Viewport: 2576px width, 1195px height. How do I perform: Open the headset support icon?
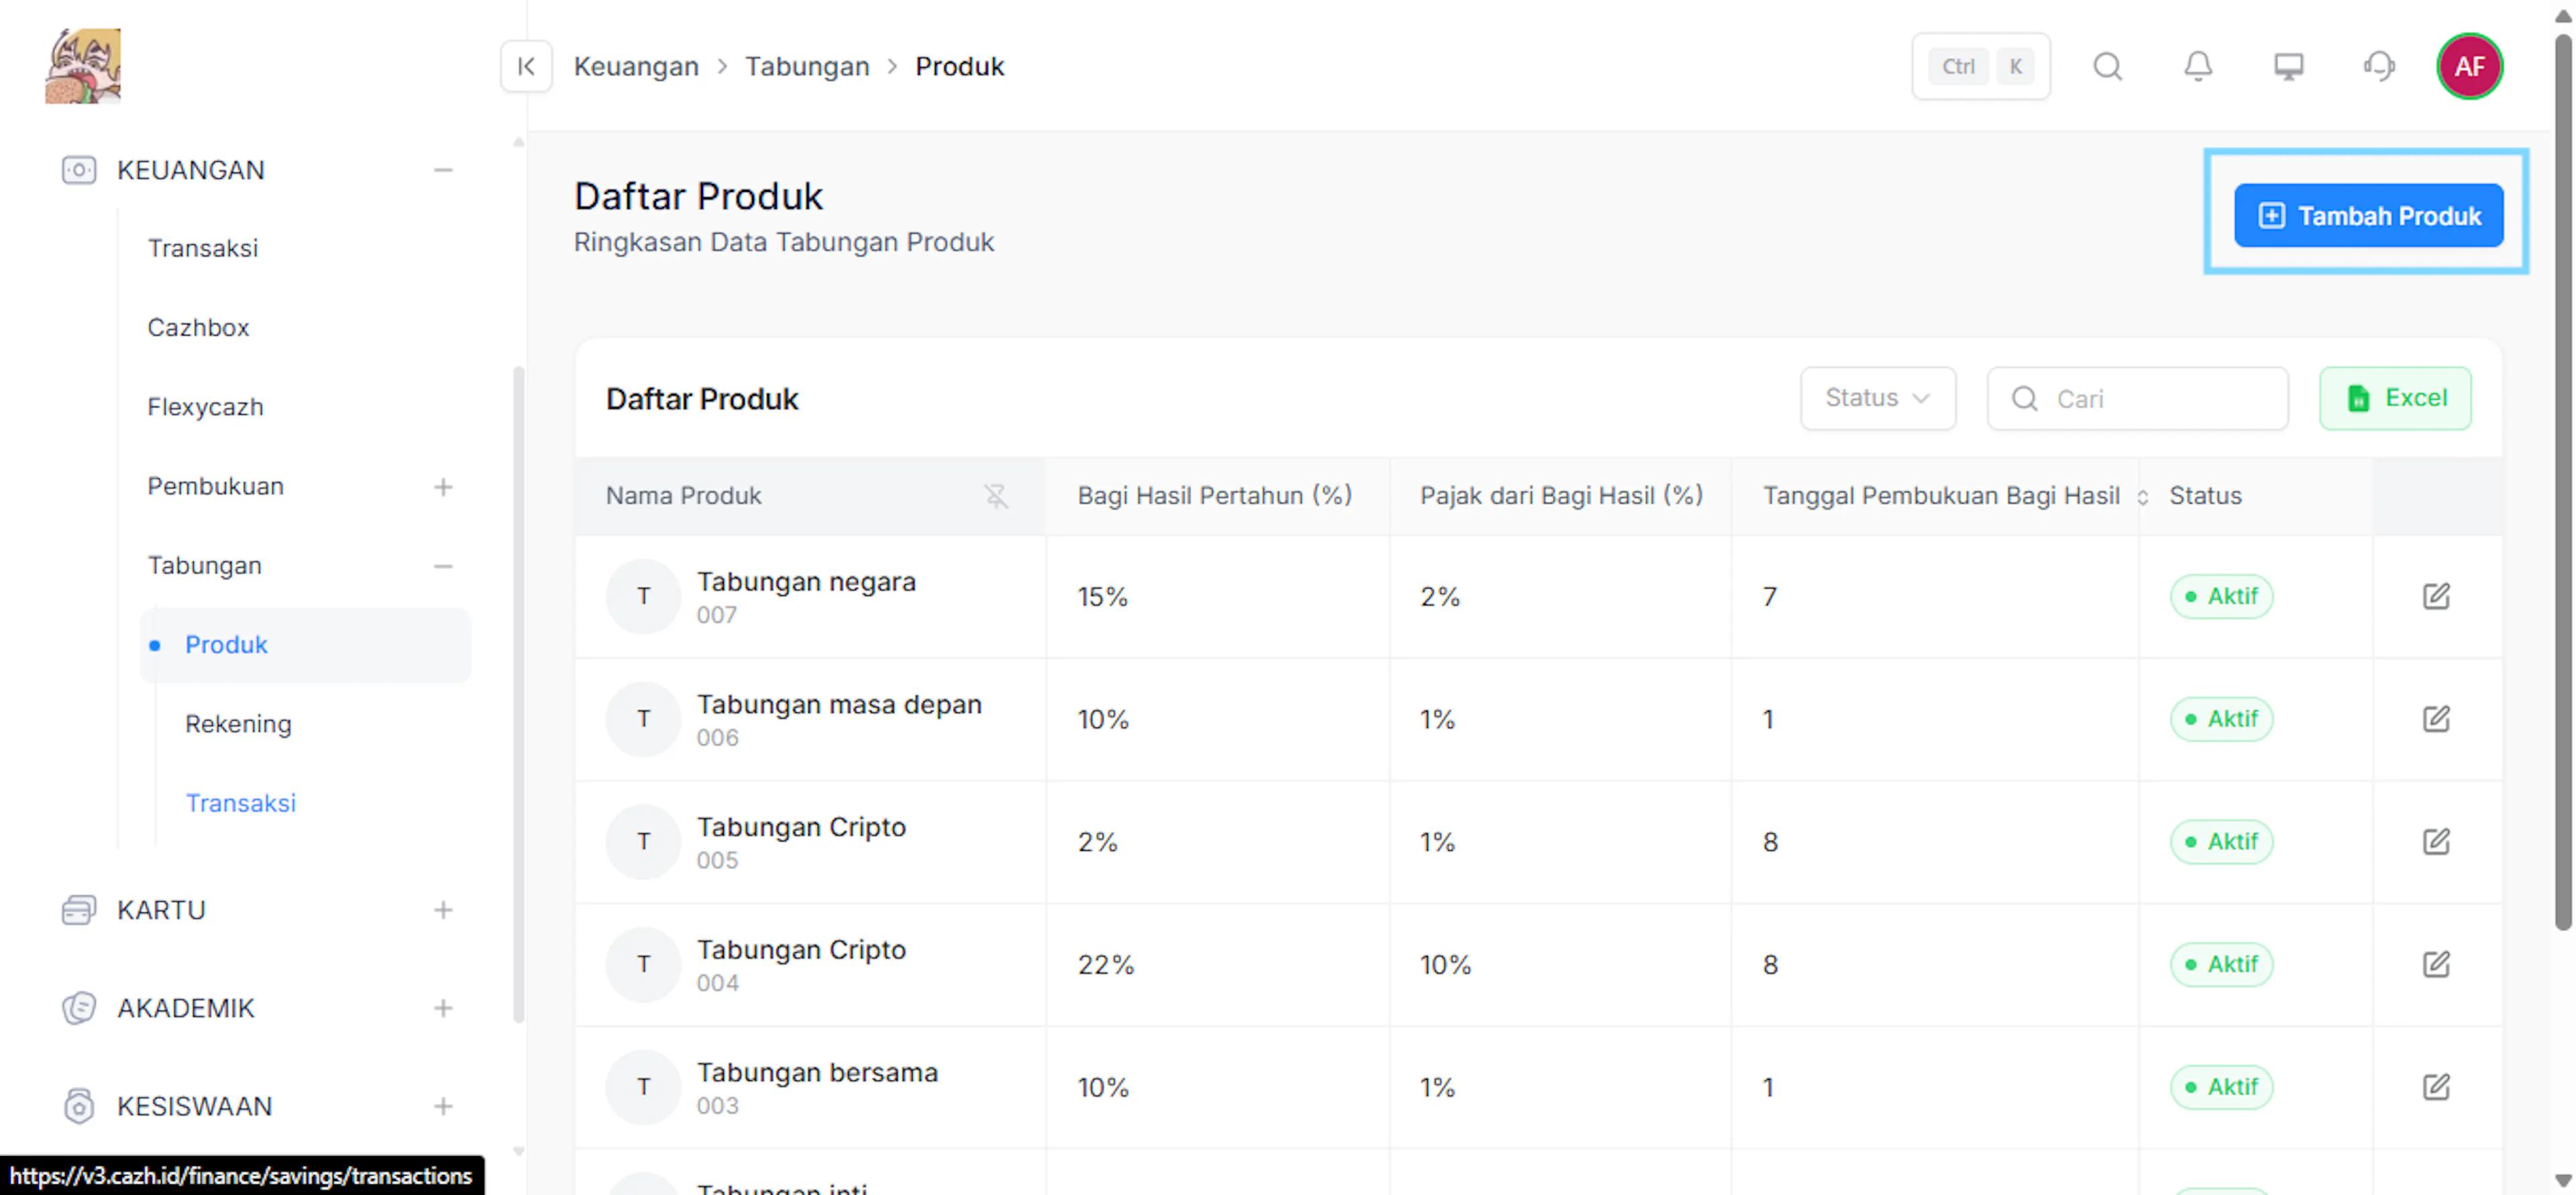2379,66
